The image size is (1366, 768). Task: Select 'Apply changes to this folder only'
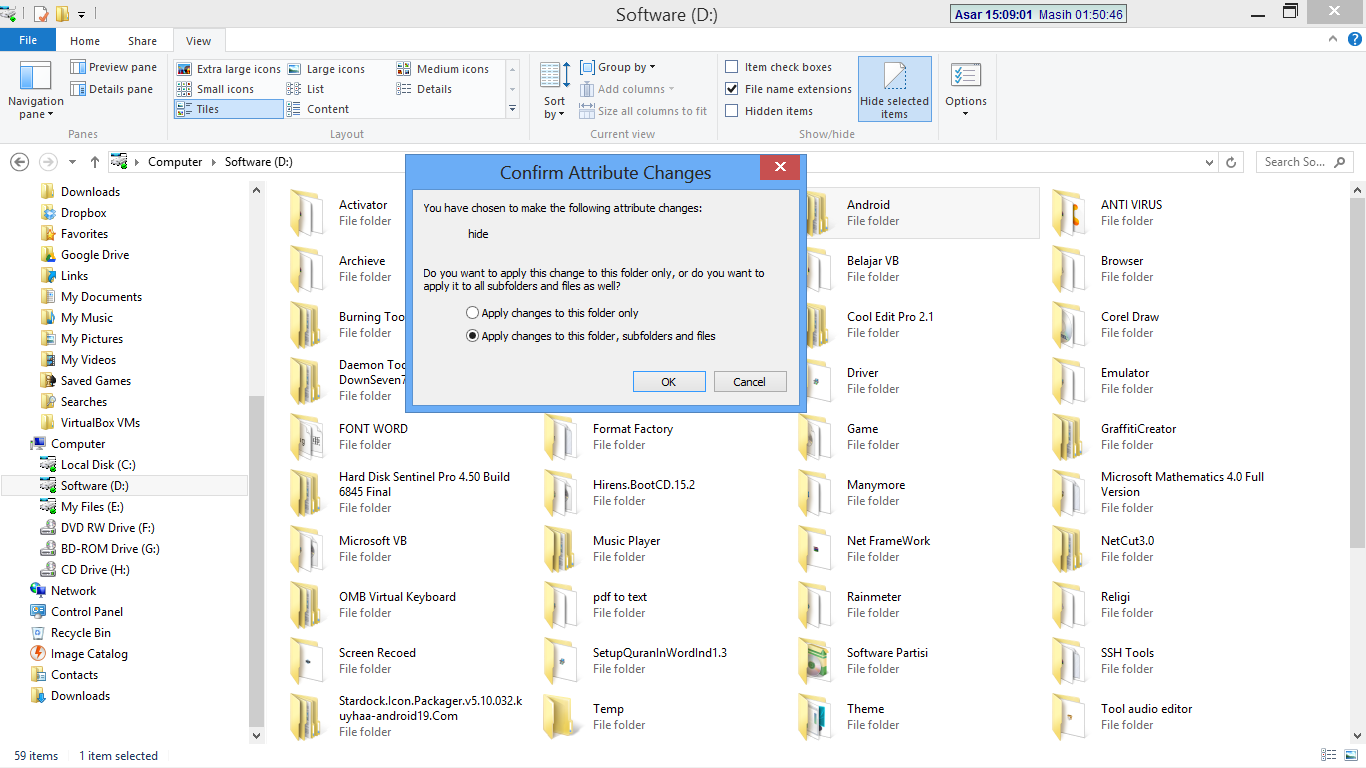tap(471, 312)
